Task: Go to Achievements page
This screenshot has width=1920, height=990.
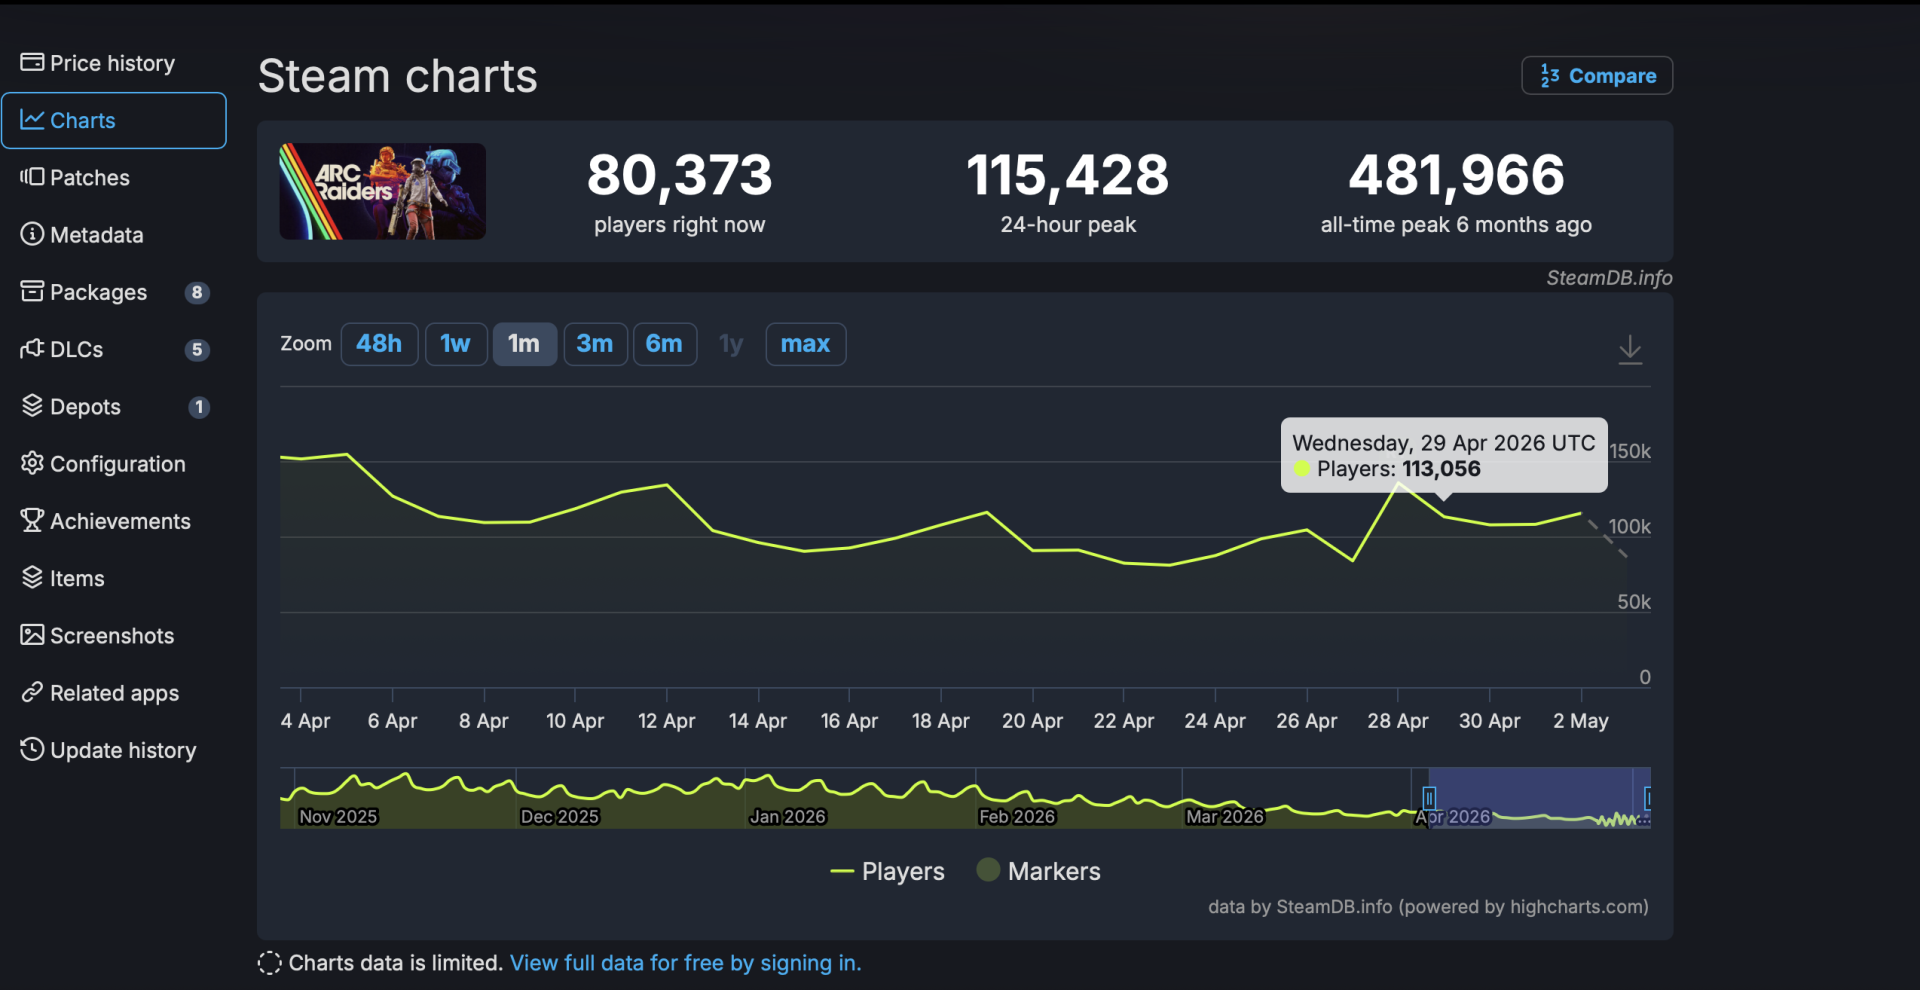Action: click(x=113, y=521)
